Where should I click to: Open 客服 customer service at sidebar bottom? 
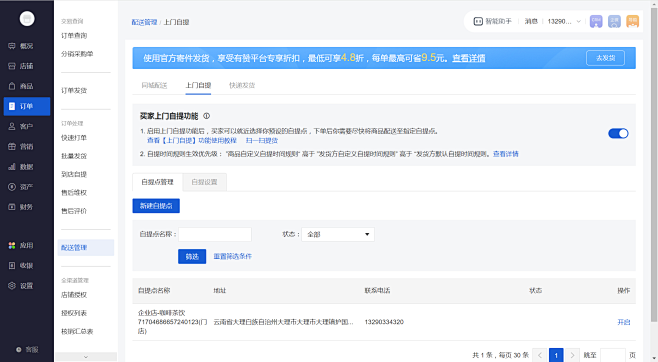point(27,349)
